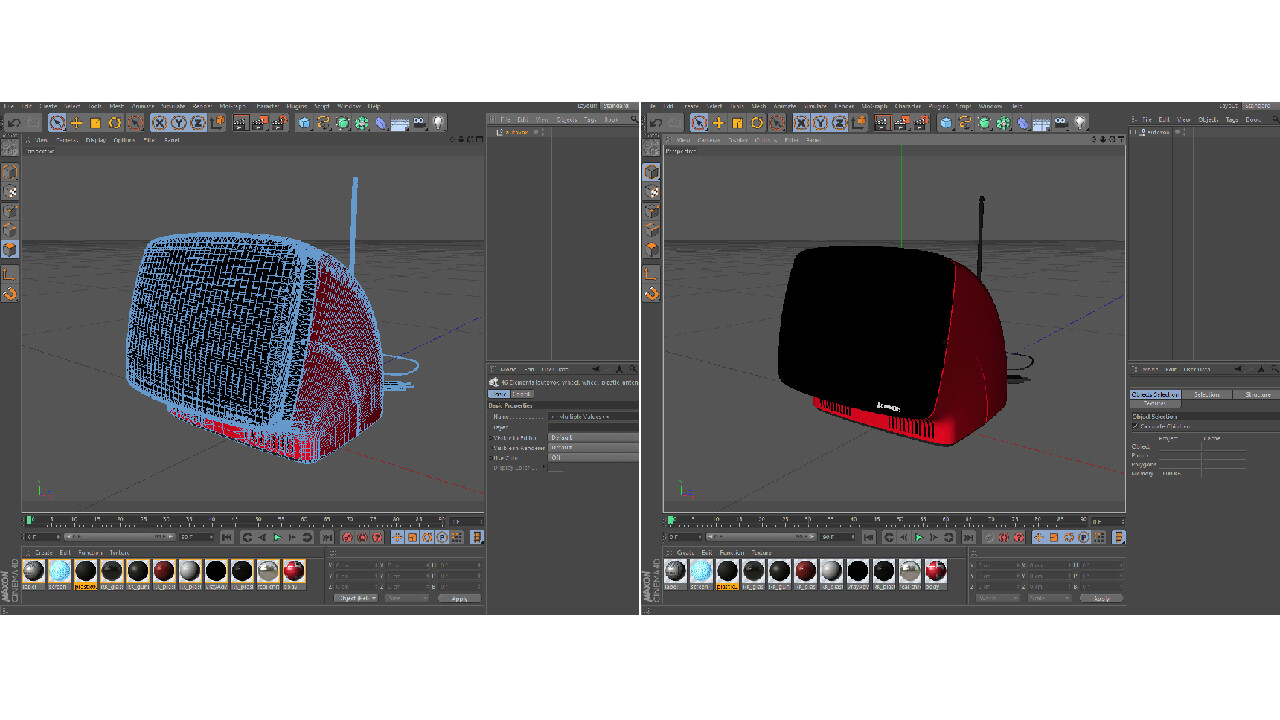Viewport: 1280px width, 720px height.
Task: Click the Undo icon in the toolbar
Action: click(15, 122)
